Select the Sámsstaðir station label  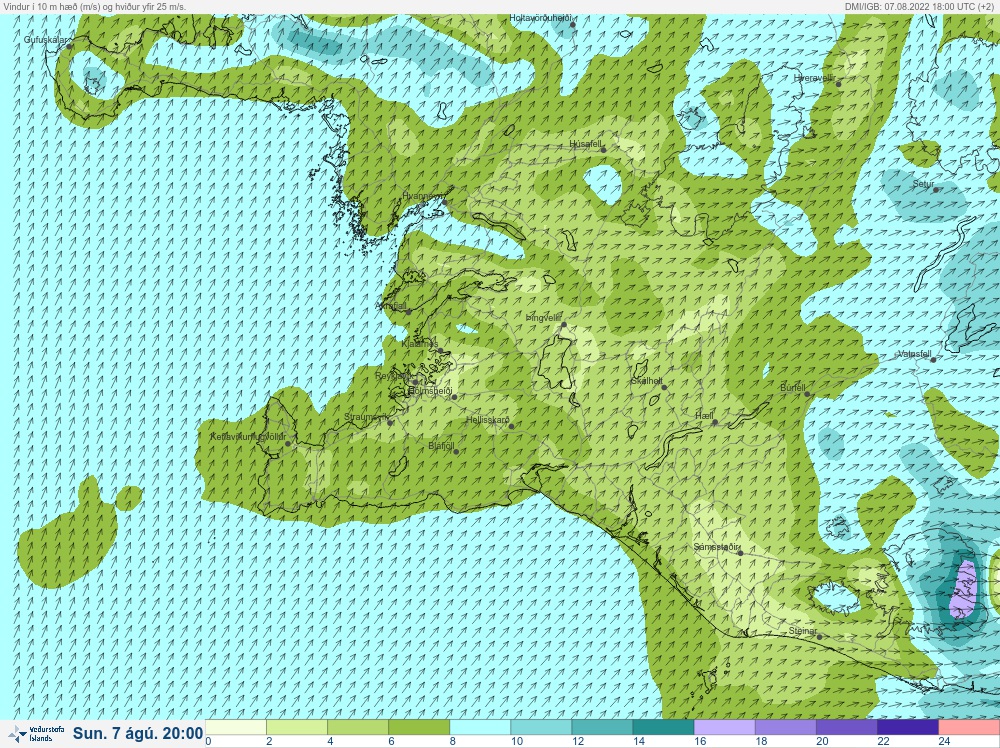pyautogui.click(x=716, y=547)
